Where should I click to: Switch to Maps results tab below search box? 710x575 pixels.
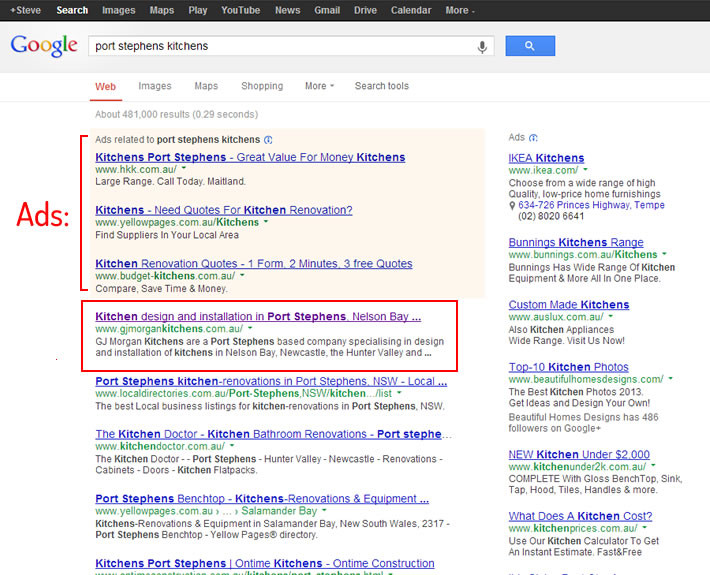(x=206, y=86)
